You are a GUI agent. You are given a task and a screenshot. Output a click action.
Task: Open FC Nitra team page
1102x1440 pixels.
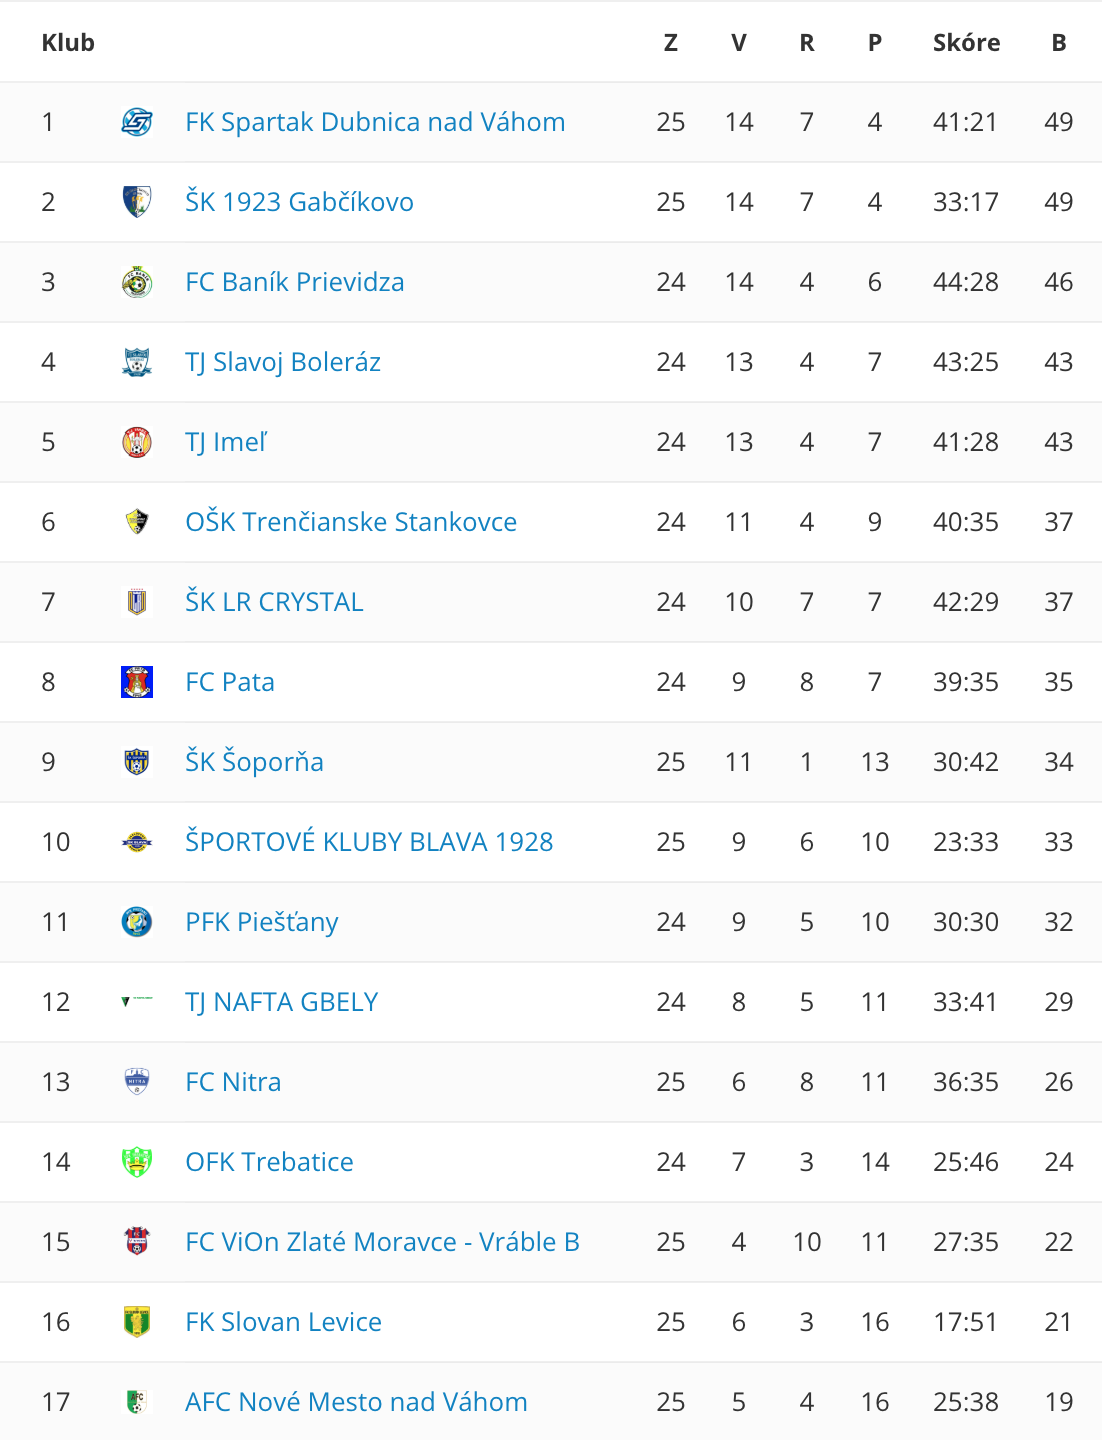[233, 1082]
